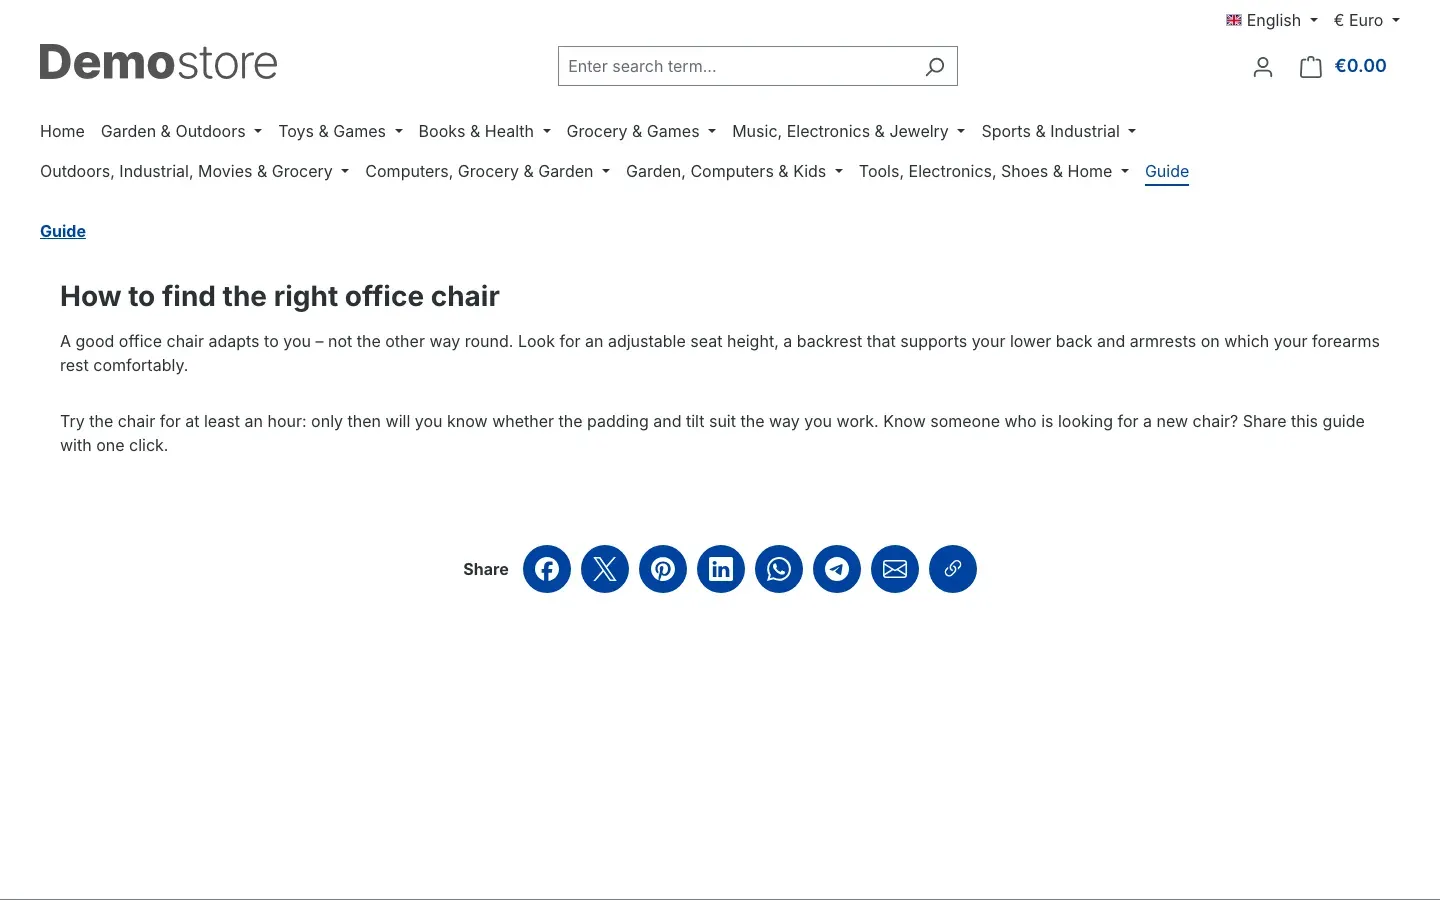Share the guide on X

[605, 569]
